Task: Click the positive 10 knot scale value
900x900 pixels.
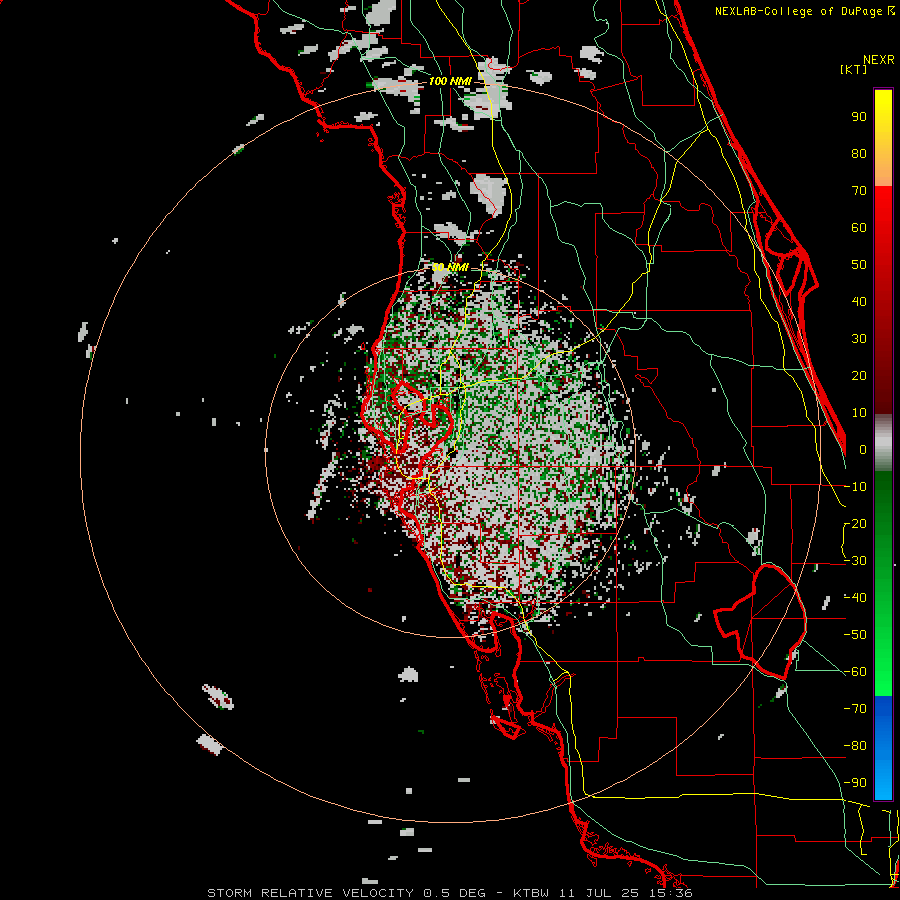Action: pyautogui.click(x=859, y=413)
